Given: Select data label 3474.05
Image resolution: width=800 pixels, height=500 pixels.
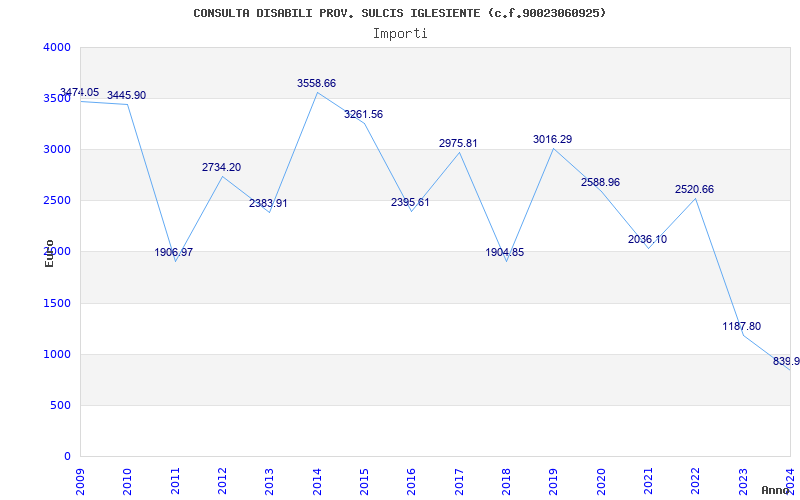Looking at the screenshot, I should tap(80, 92).
